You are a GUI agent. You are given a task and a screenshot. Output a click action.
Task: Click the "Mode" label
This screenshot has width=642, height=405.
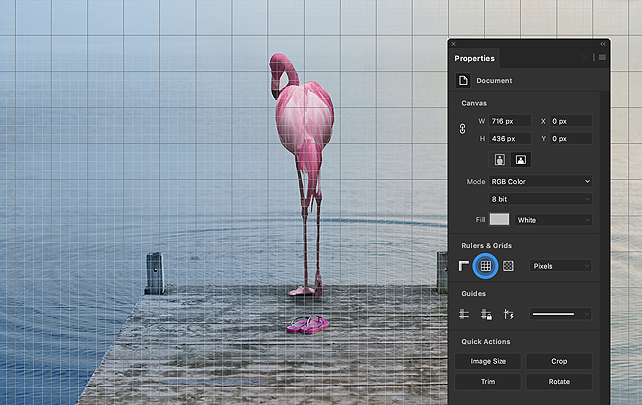[476, 181]
